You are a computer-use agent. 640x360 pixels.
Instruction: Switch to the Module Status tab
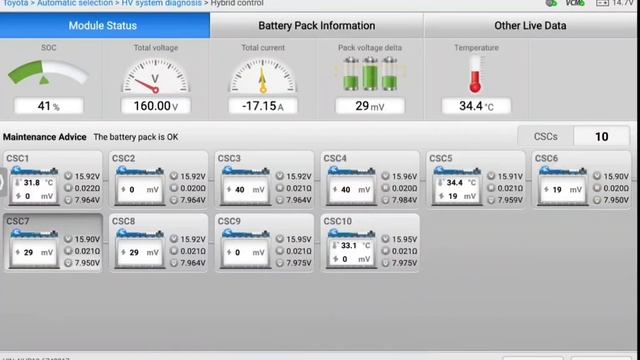coord(105,25)
